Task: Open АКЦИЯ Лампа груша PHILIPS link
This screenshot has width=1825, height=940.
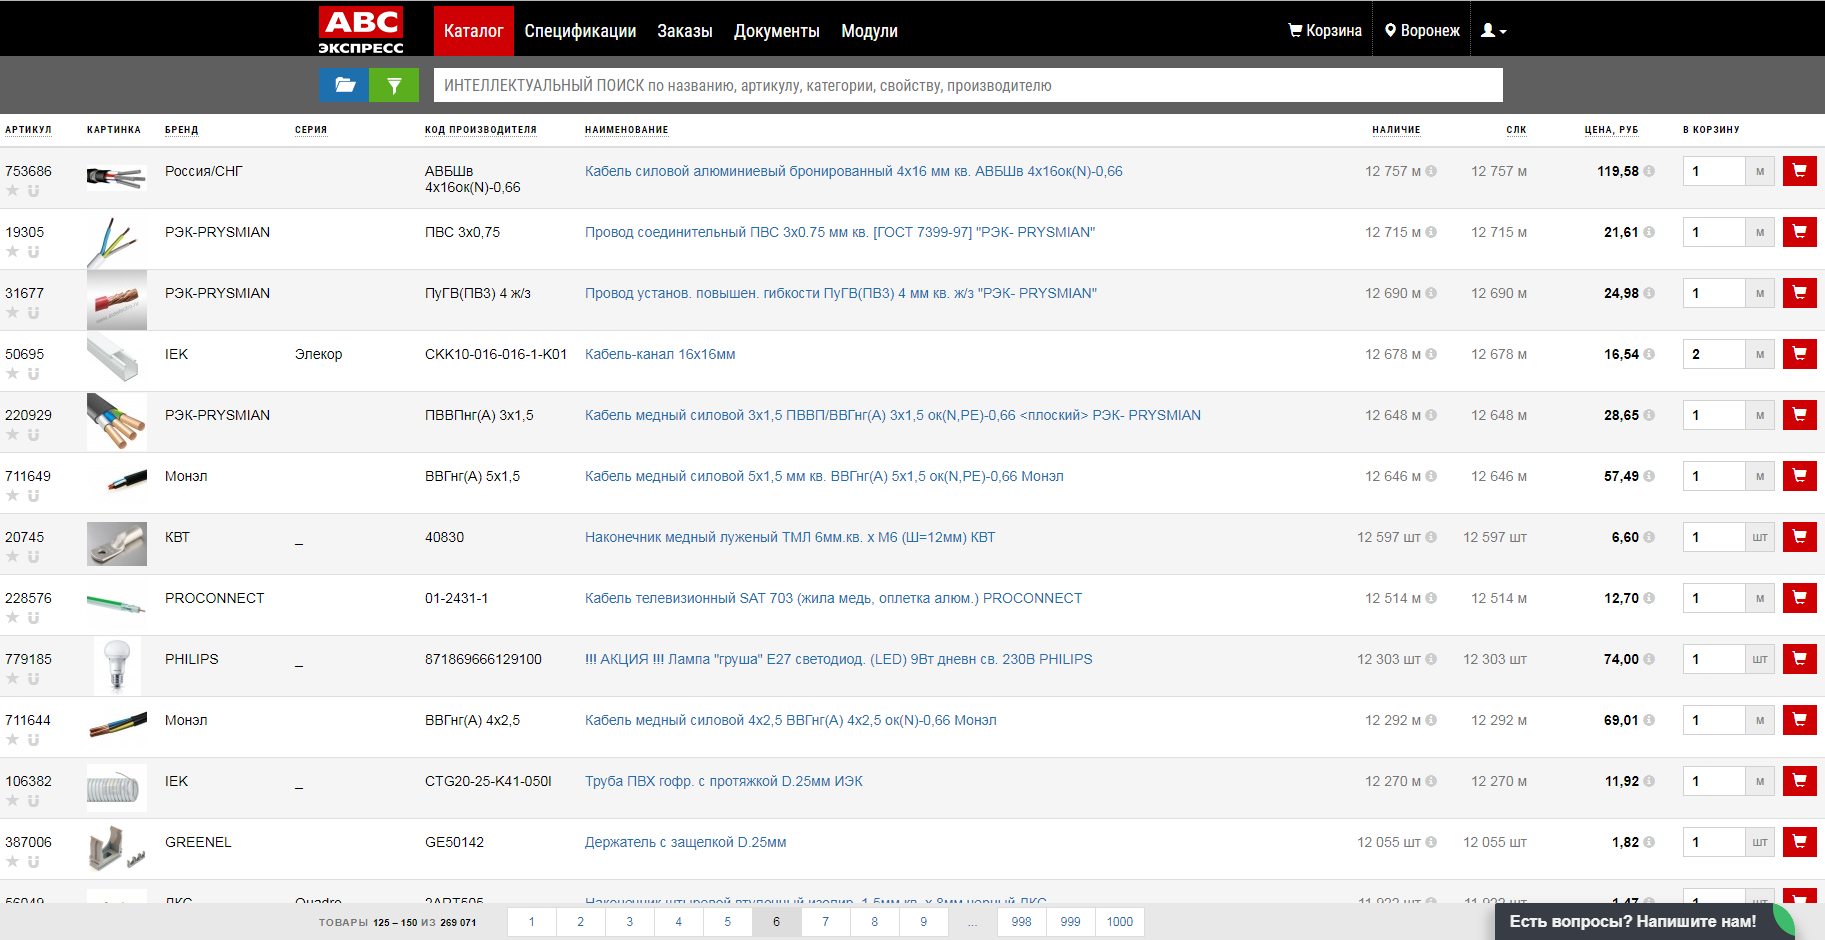Action: (x=838, y=659)
